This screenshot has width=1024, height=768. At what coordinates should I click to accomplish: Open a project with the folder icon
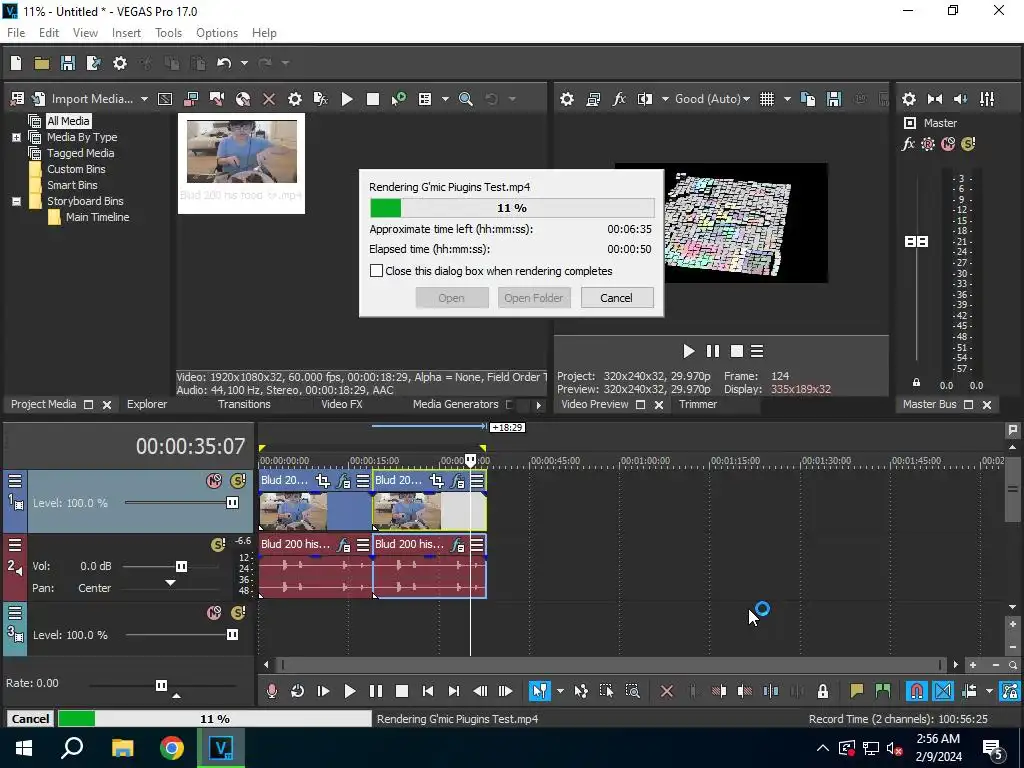[x=42, y=63]
